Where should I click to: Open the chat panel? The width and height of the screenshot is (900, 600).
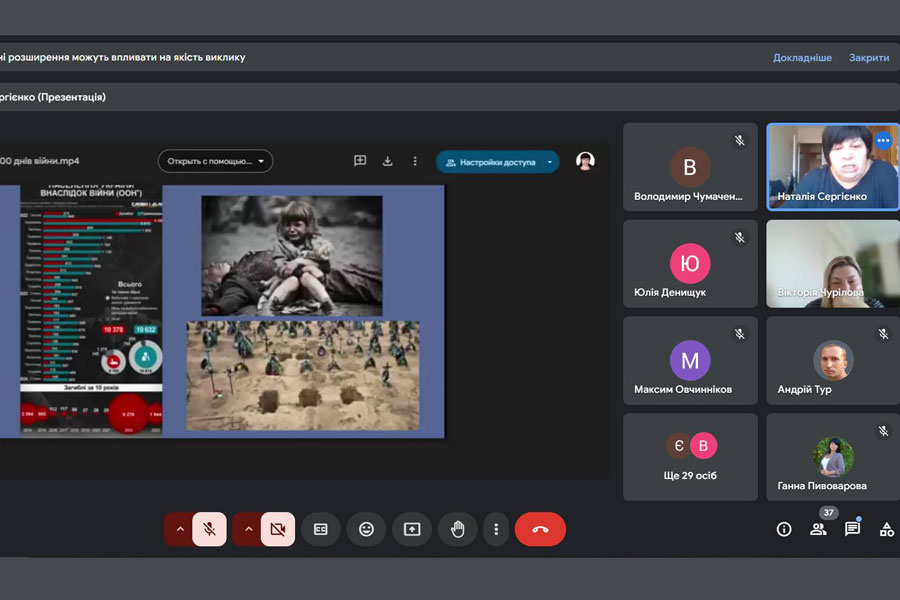pos(852,529)
